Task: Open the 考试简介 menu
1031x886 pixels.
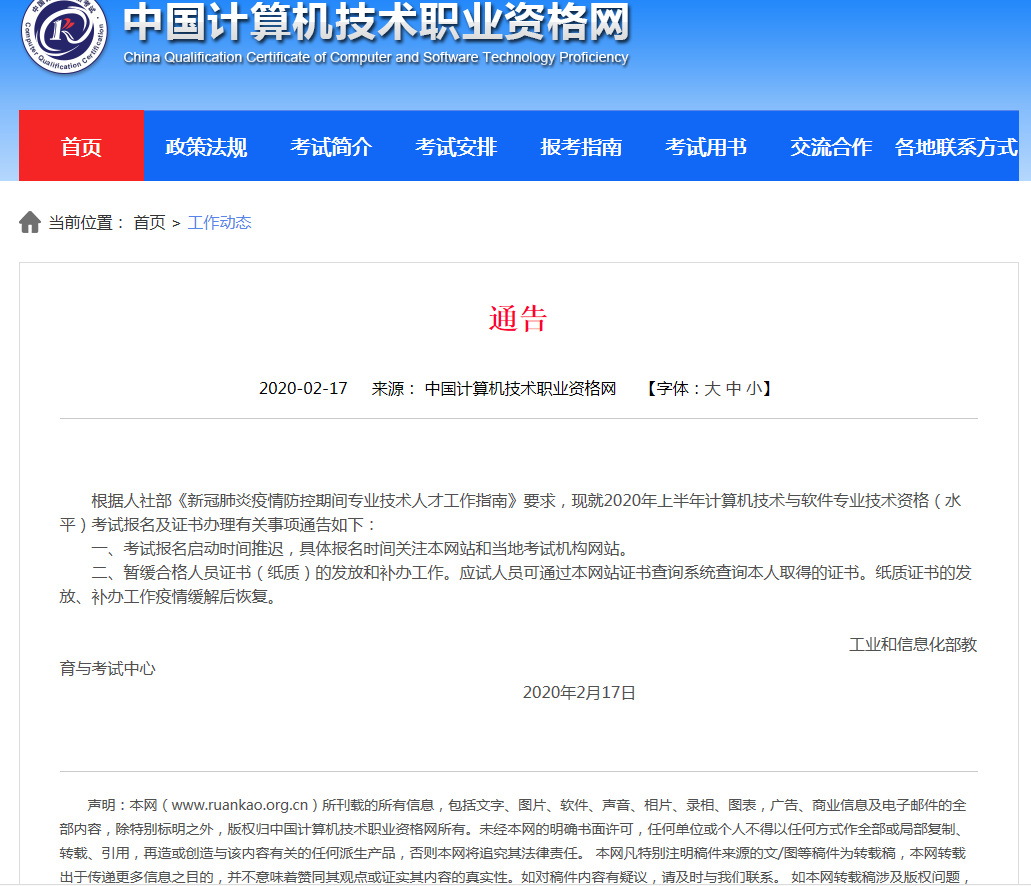Action: pos(331,145)
